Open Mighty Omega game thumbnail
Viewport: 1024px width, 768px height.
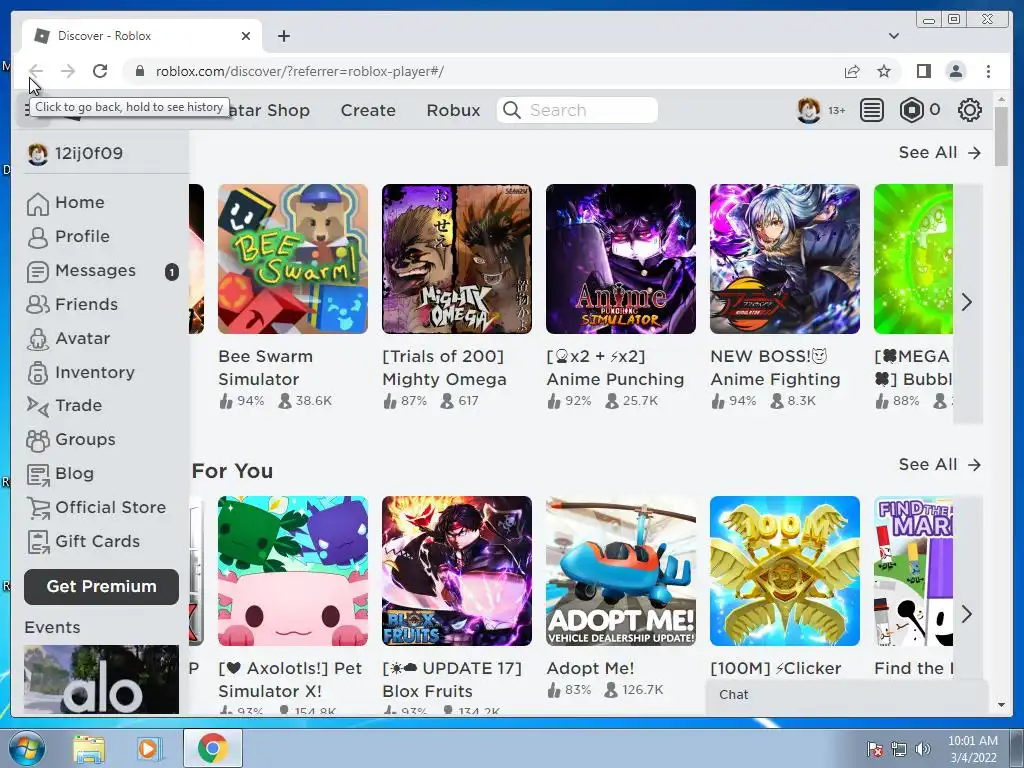point(457,259)
